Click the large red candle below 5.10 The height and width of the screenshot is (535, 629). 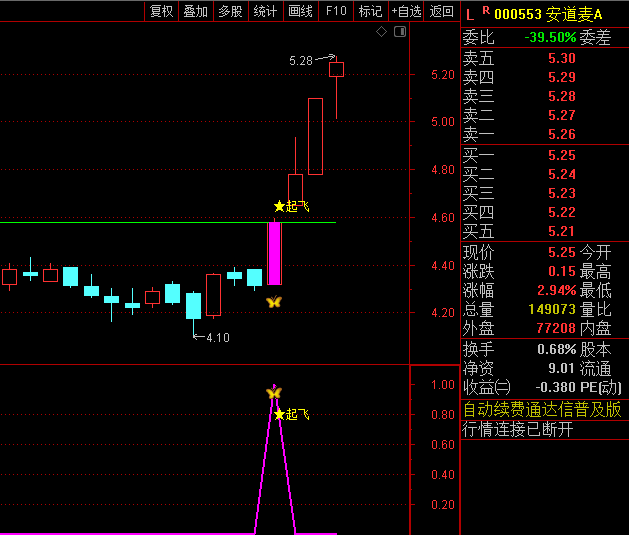pos(315,136)
